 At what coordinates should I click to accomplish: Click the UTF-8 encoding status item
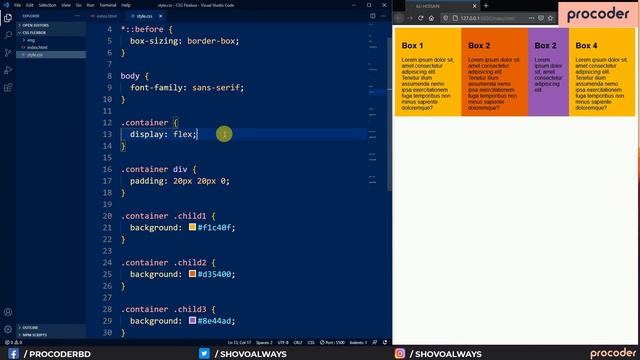[x=283, y=342]
